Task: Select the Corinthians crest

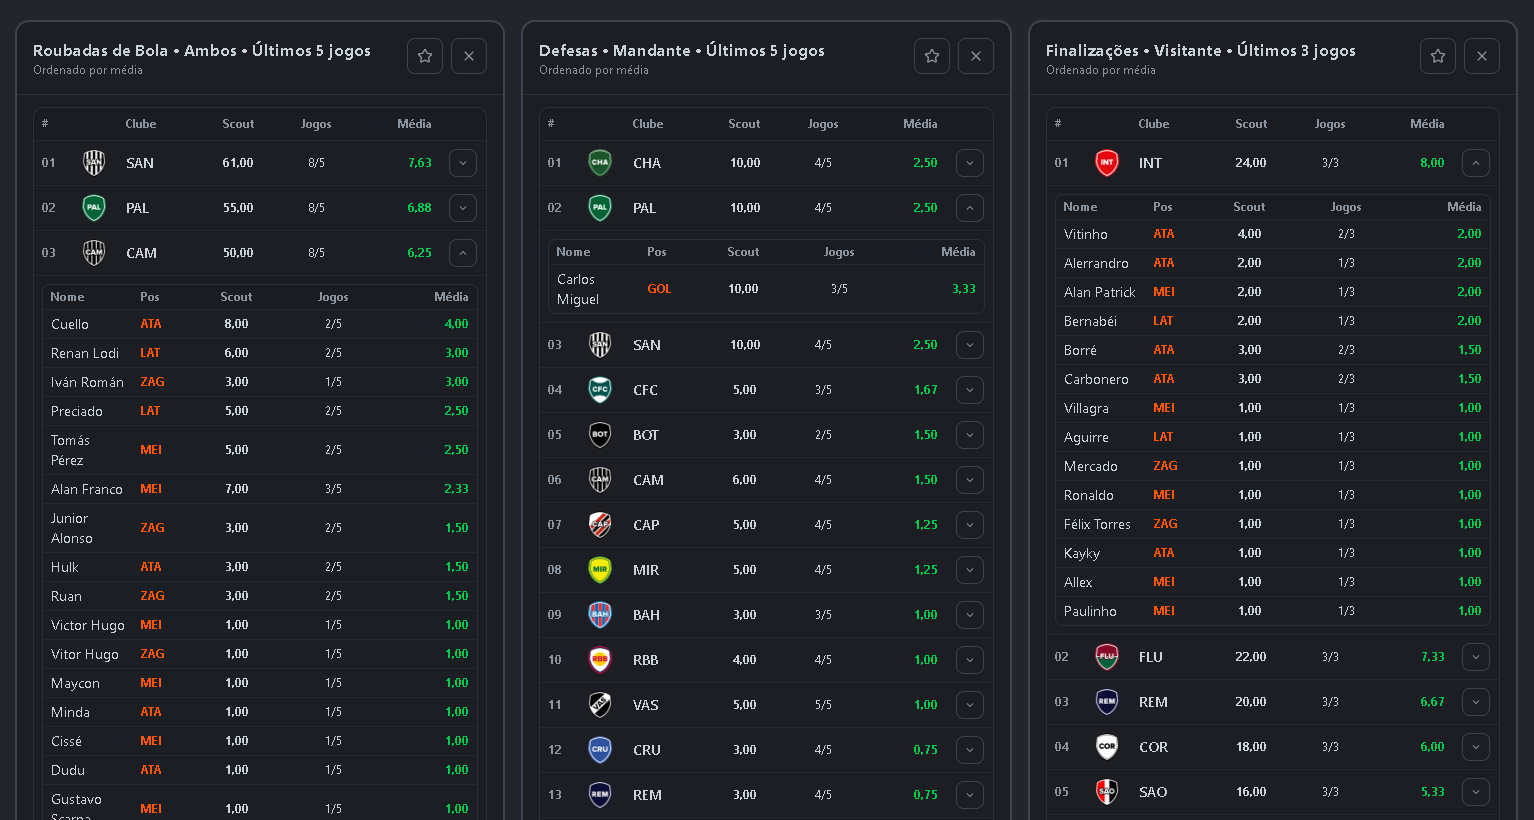Action: [1106, 746]
